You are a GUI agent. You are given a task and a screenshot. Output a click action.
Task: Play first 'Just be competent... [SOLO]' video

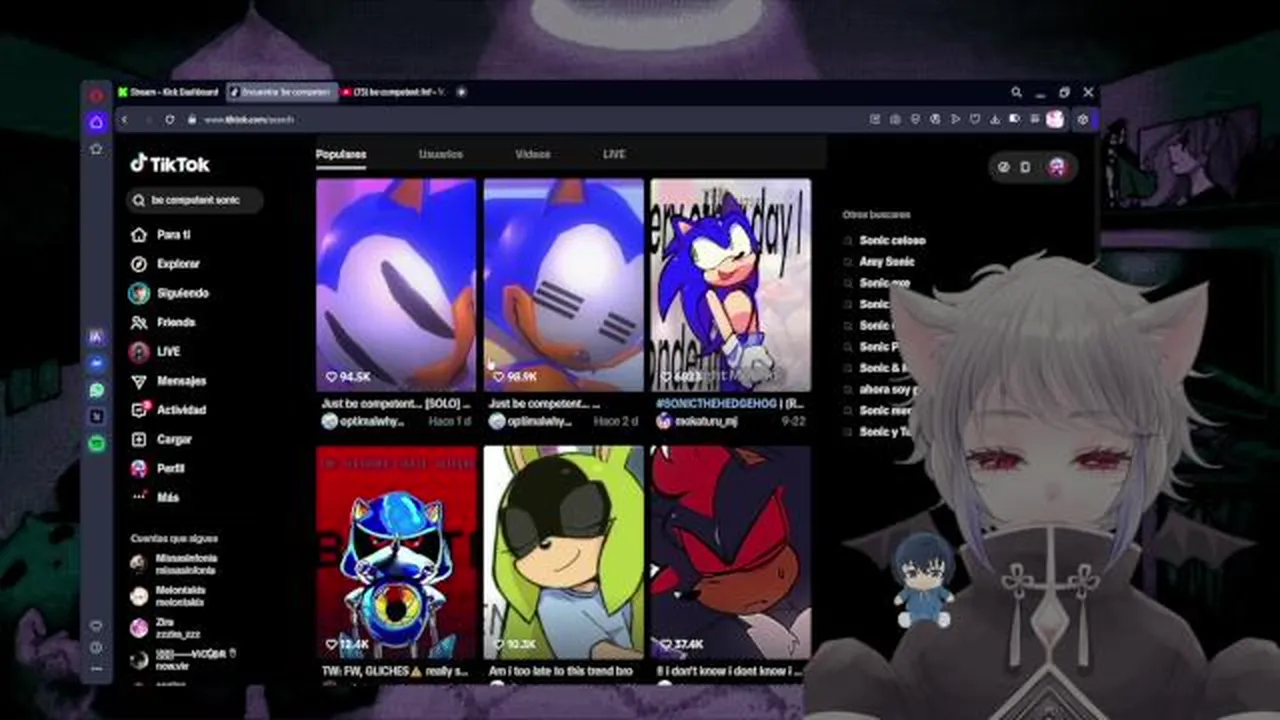[x=396, y=285]
